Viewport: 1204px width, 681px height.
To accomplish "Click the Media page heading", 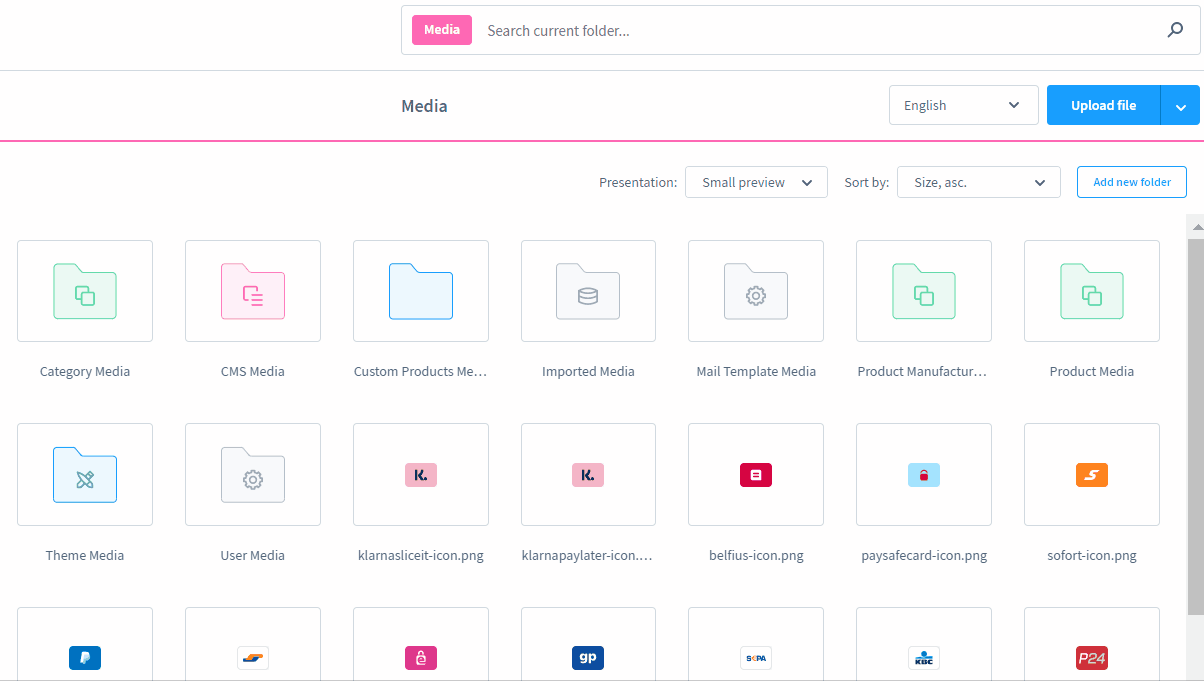I will (x=424, y=106).
